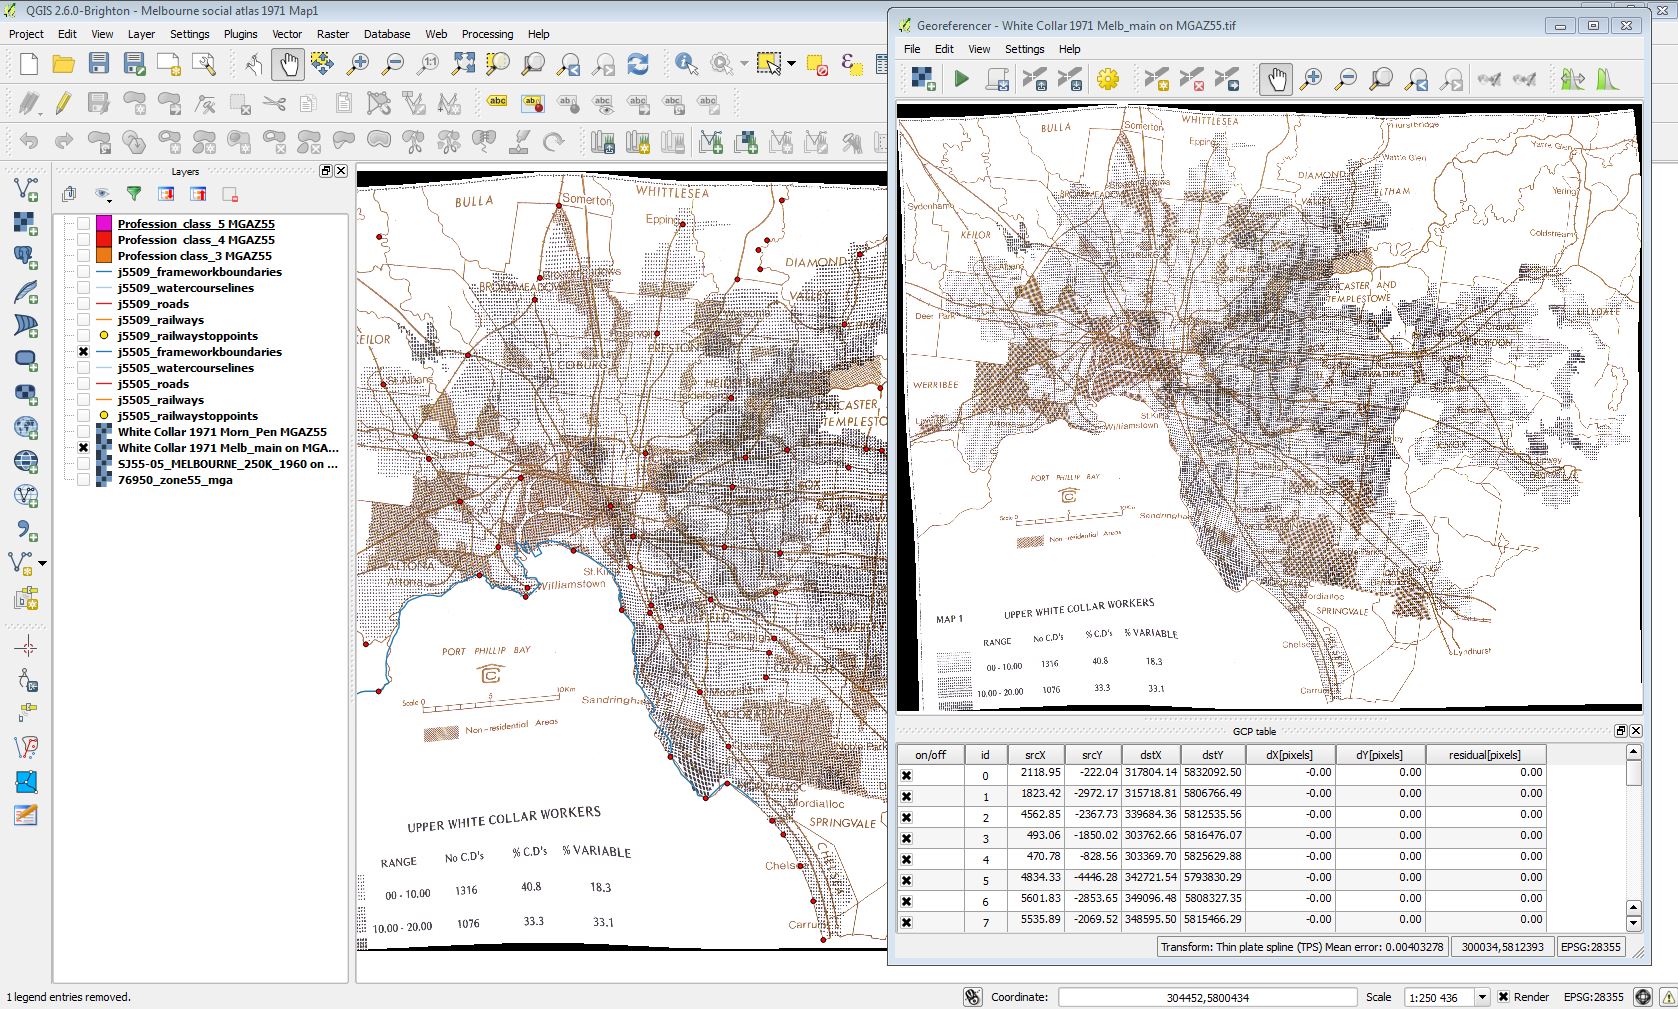
Task: Select the Pan Map hand tool in QGIS
Action: pyautogui.click(x=287, y=65)
